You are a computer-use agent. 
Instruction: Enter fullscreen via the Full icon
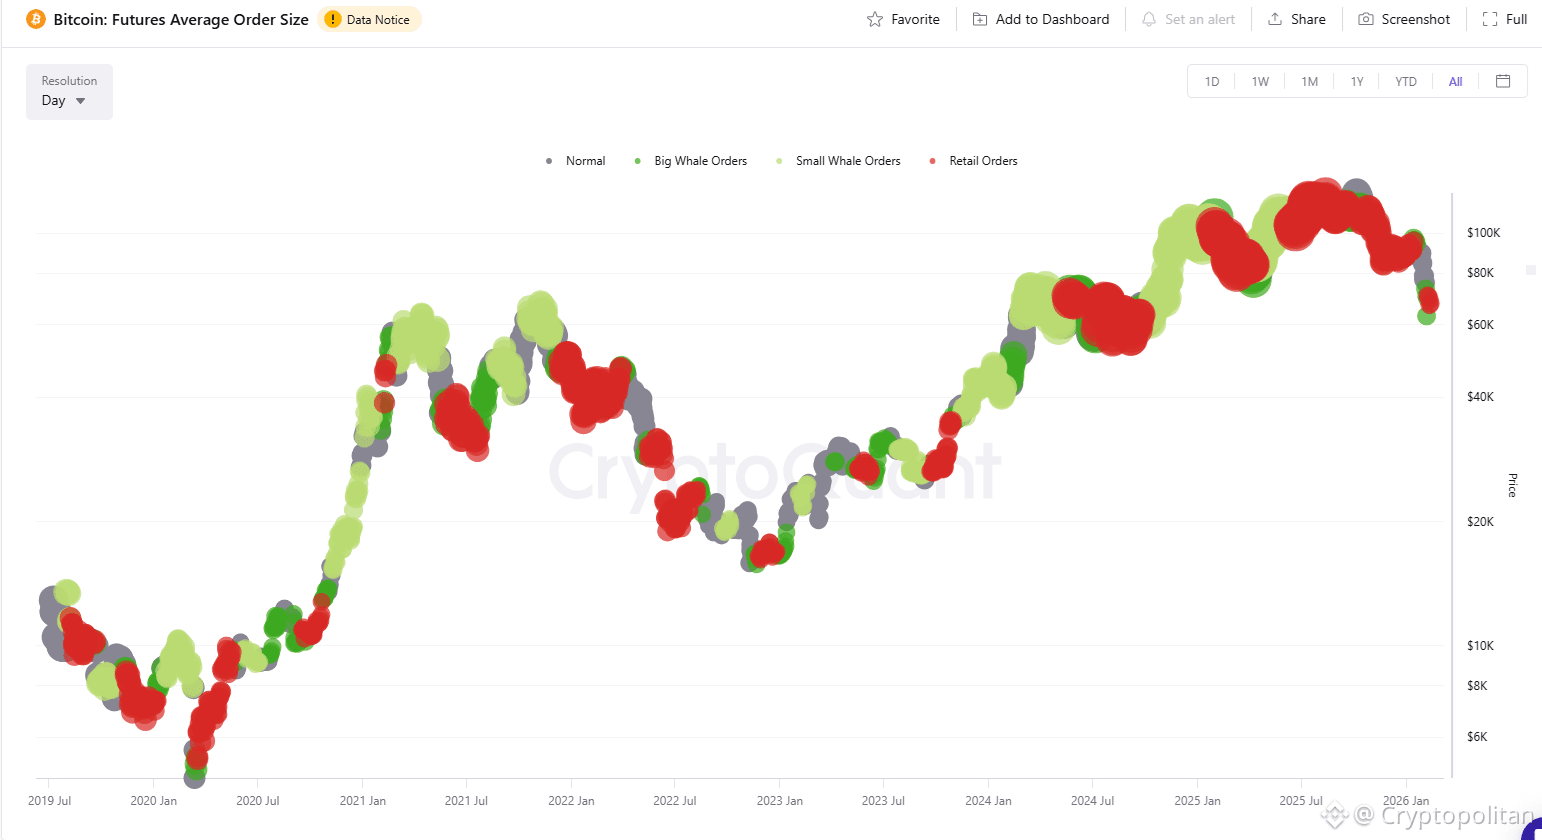[1489, 18]
